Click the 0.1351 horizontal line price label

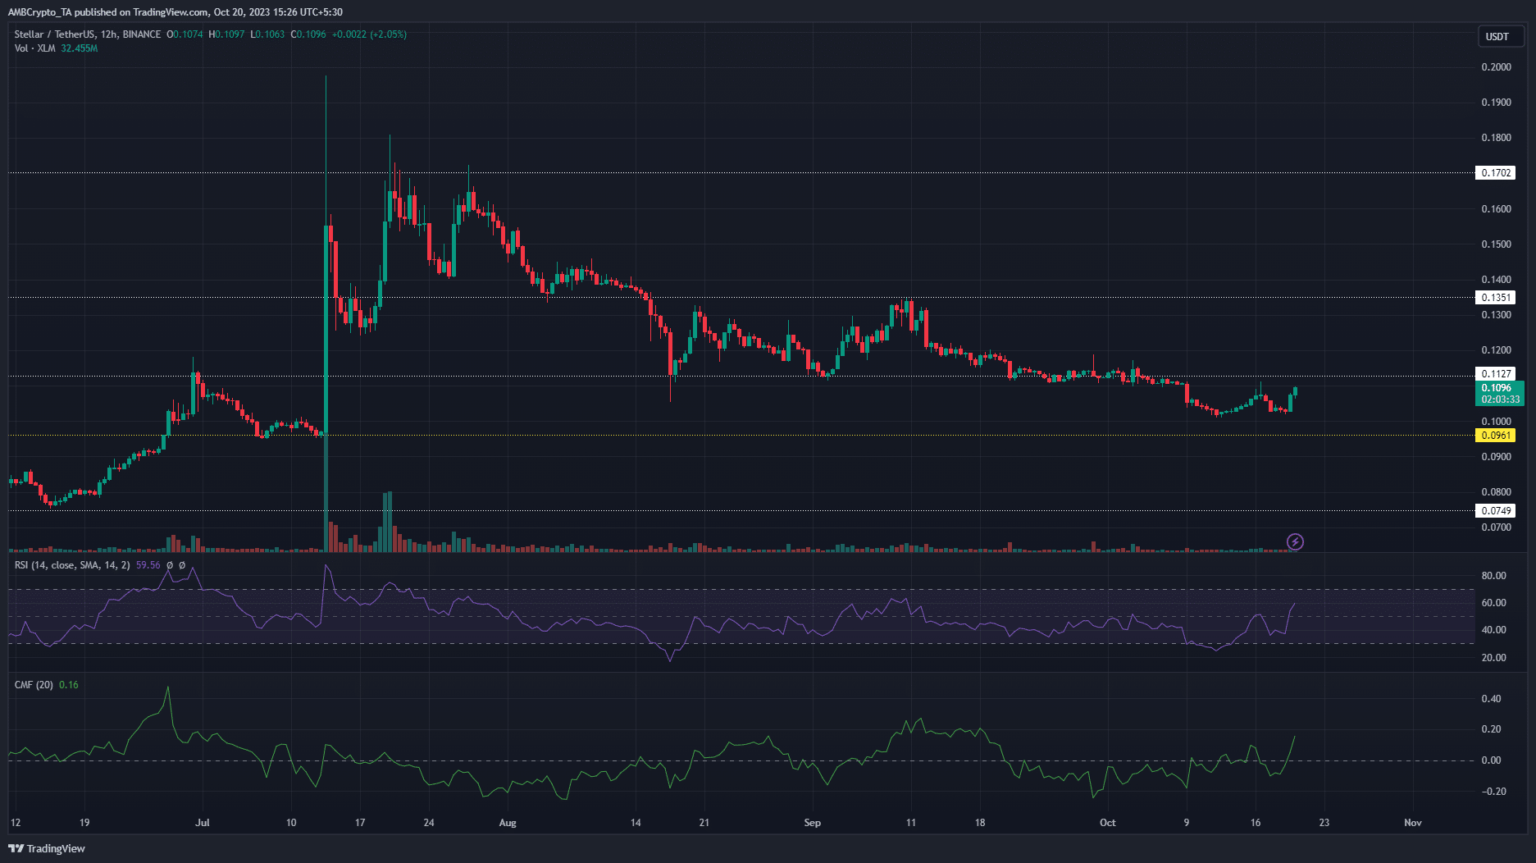tap(1495, 298)
